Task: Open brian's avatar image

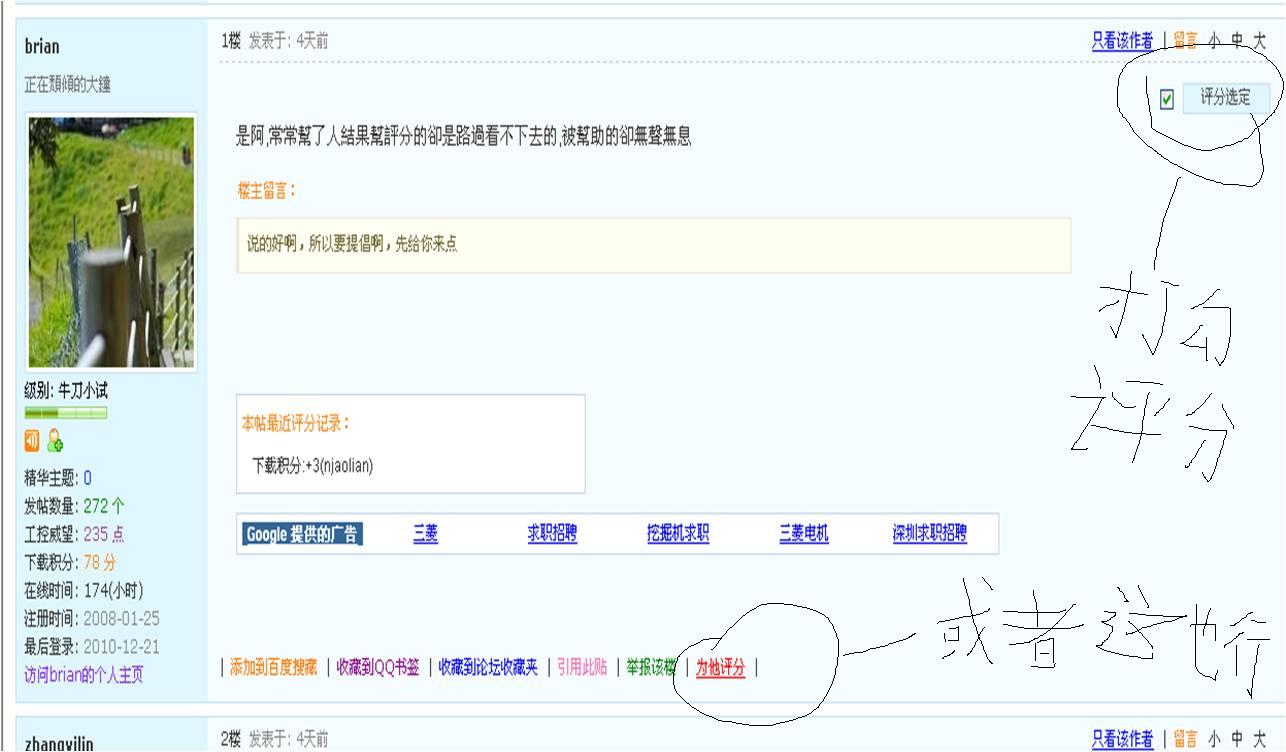Action: point(111,242)
